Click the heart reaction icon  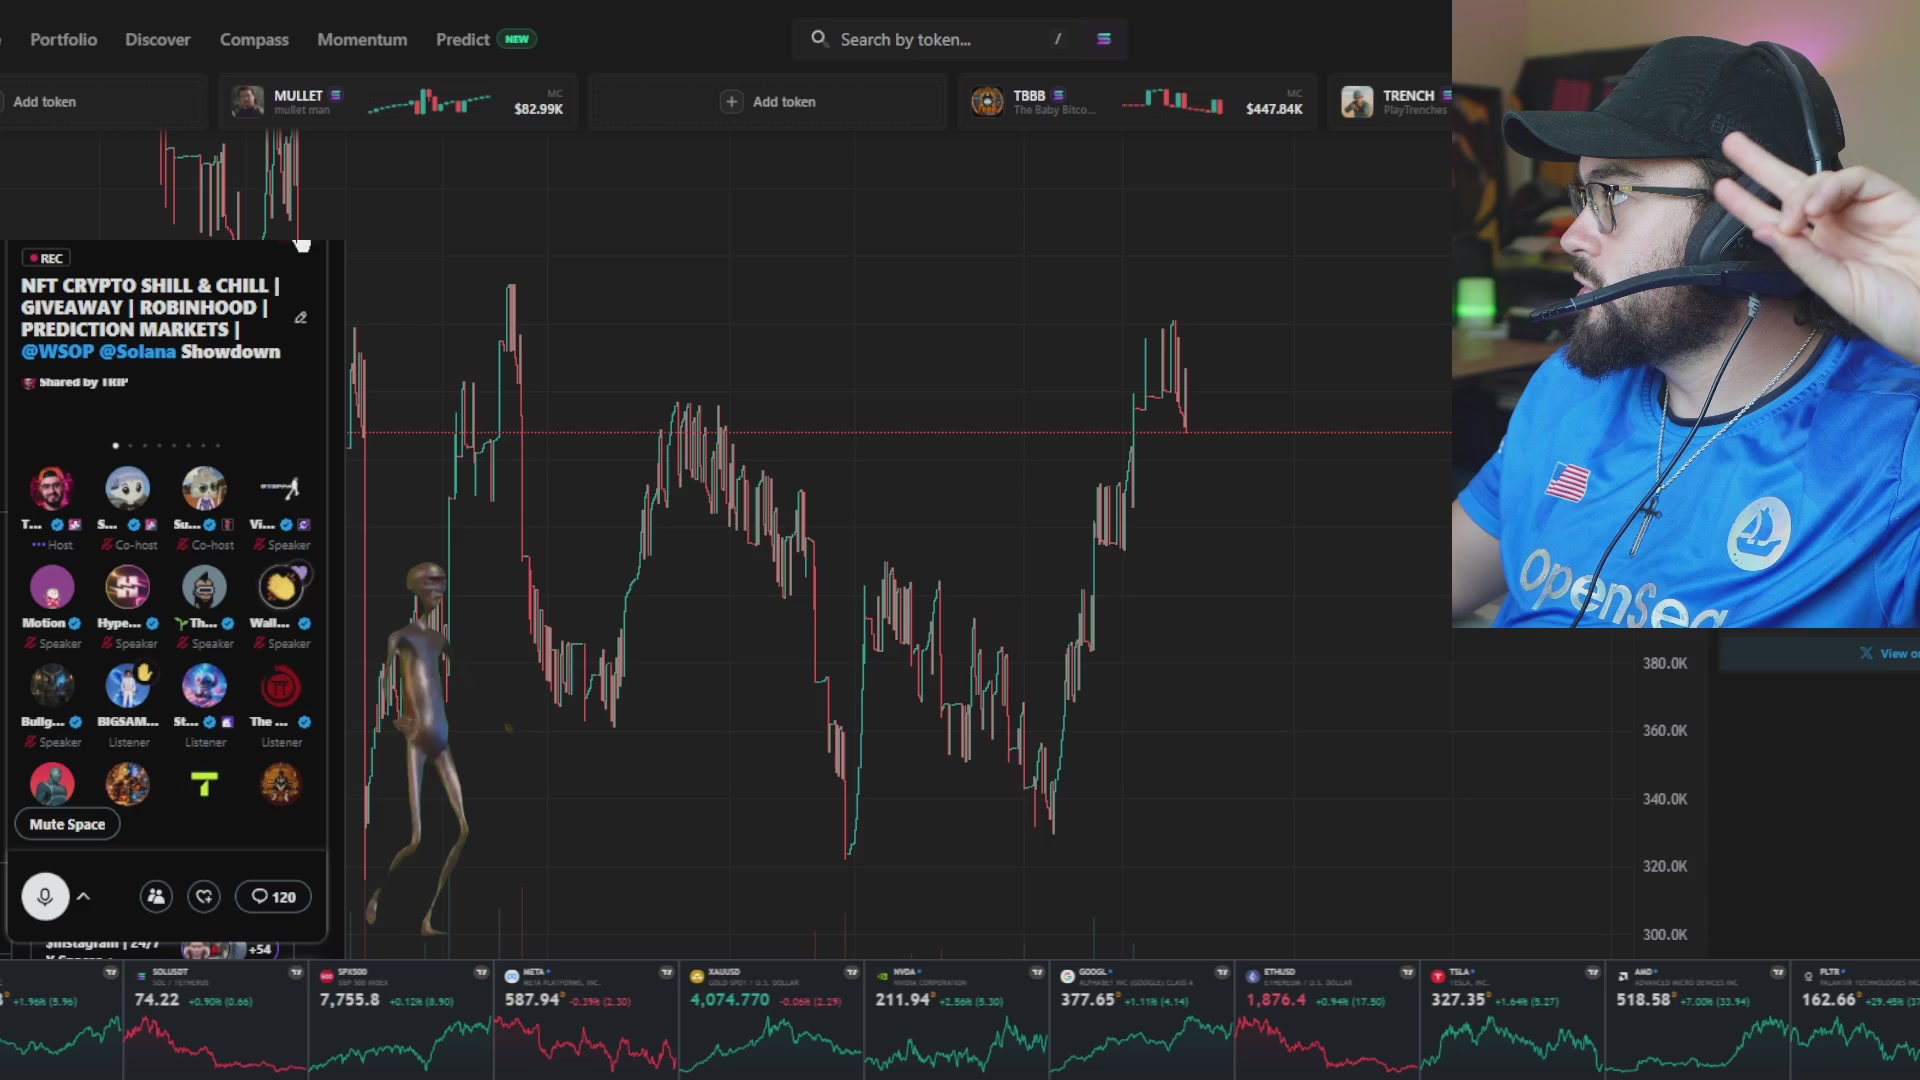[x=204, y=897]
